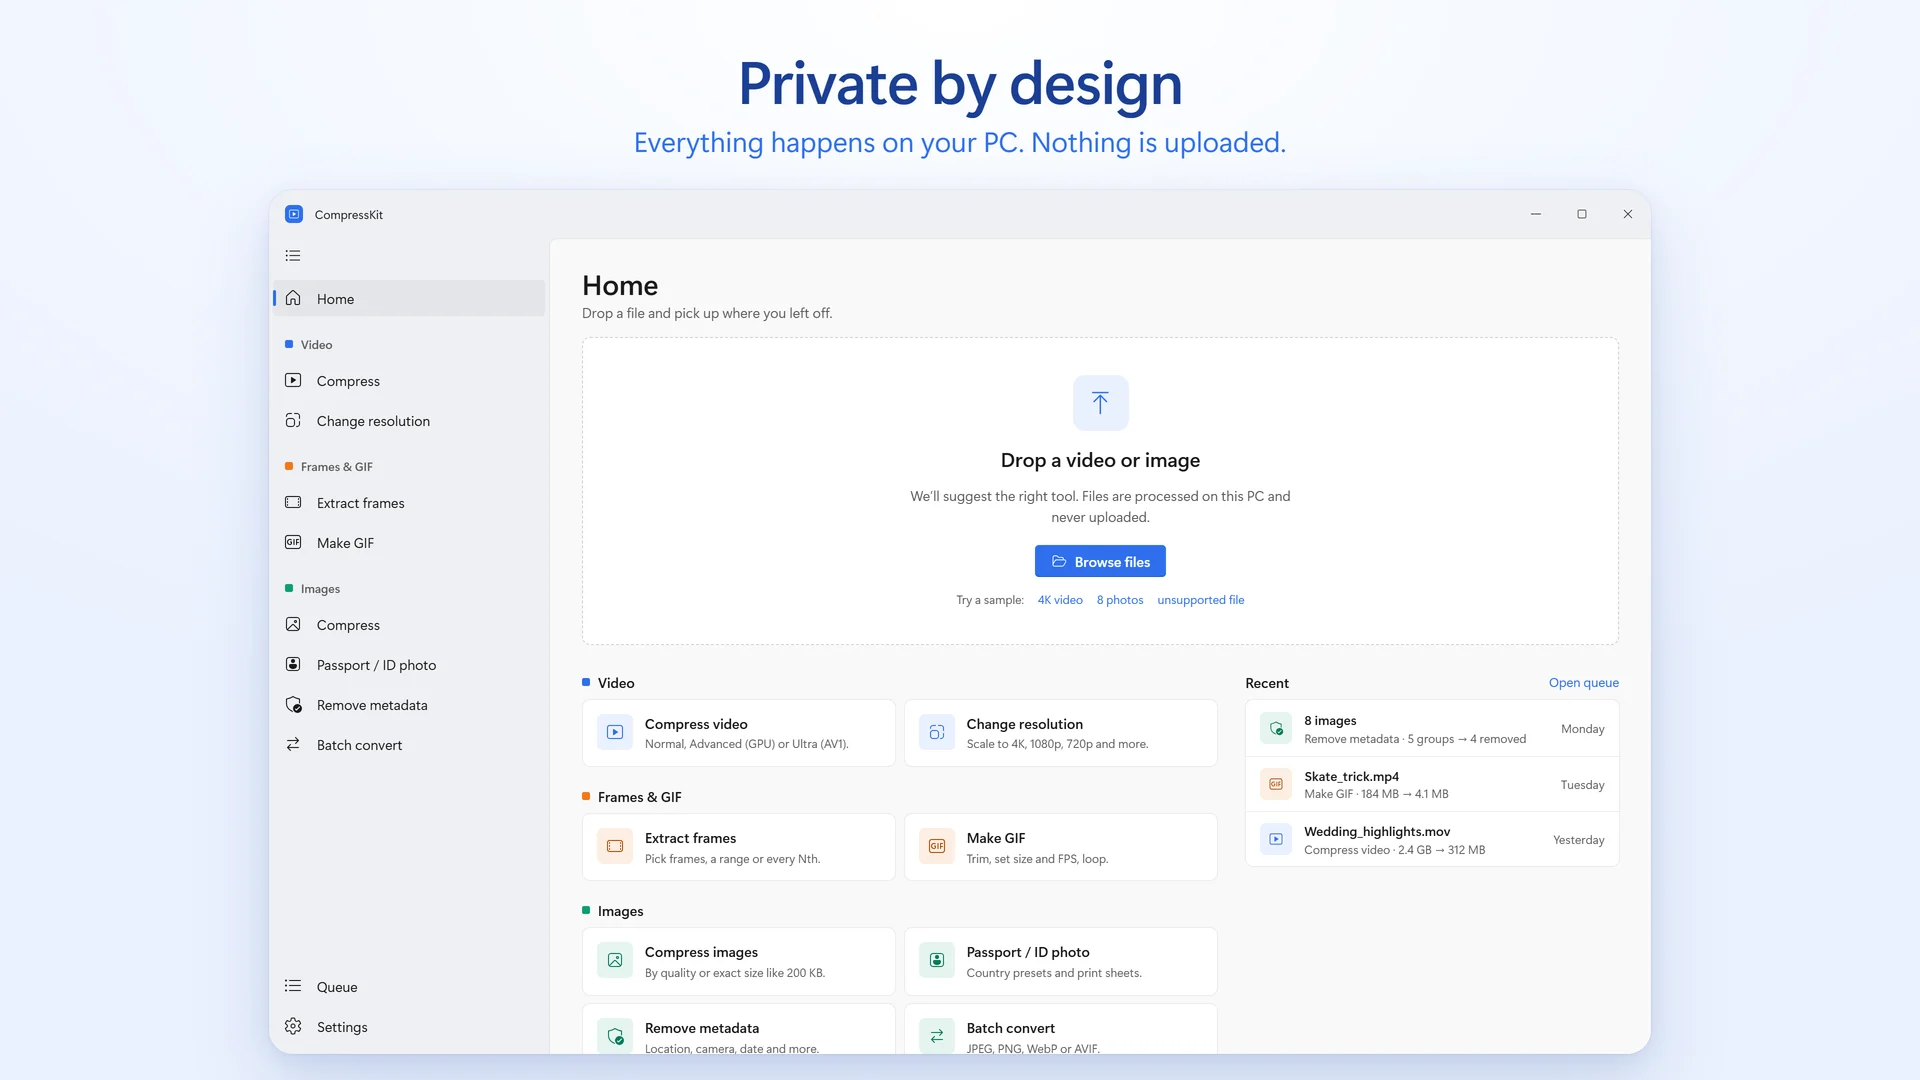This screenshot has width=1920, height=1080.
Task: Open Change resolution in the sidebar
Action: coord(409,420)
